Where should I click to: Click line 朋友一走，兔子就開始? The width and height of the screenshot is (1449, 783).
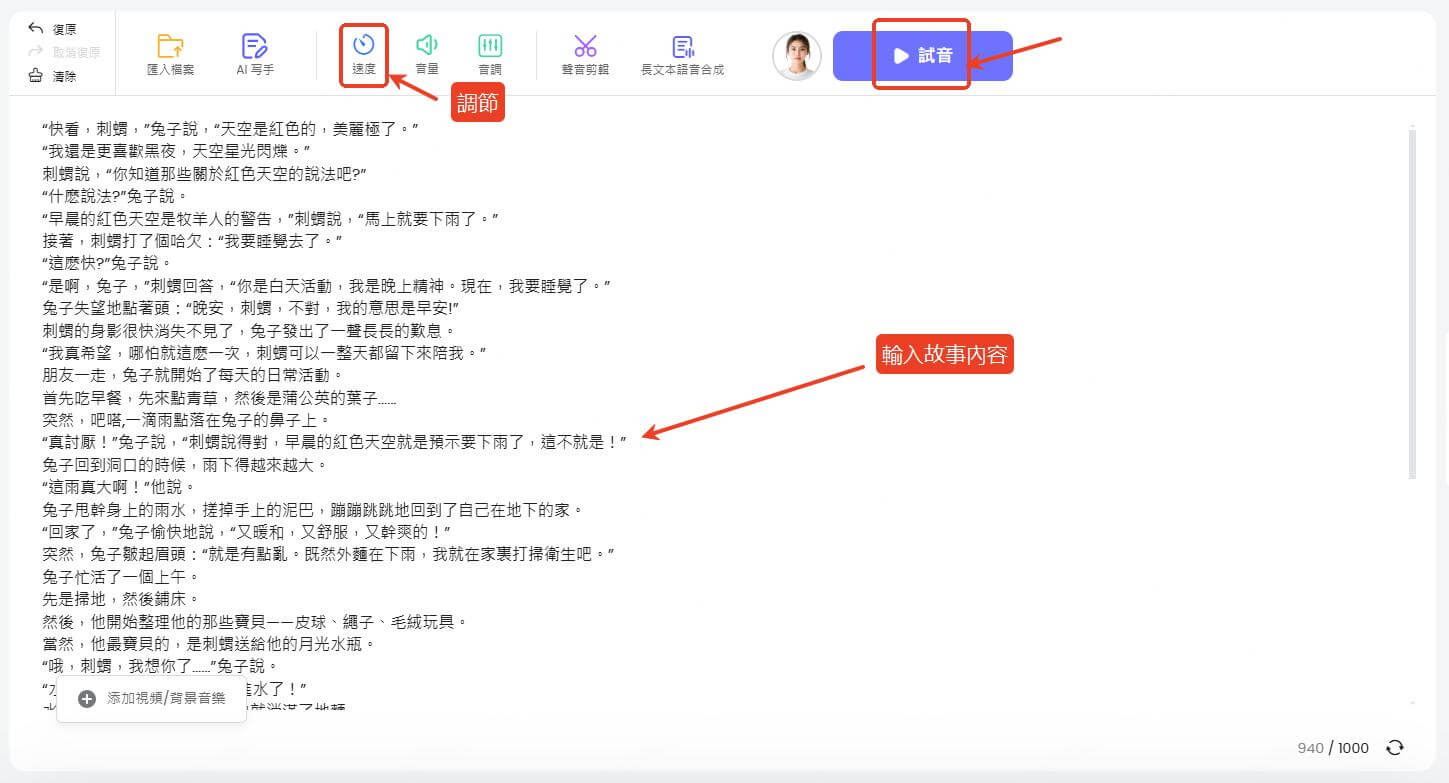[193, 375]
